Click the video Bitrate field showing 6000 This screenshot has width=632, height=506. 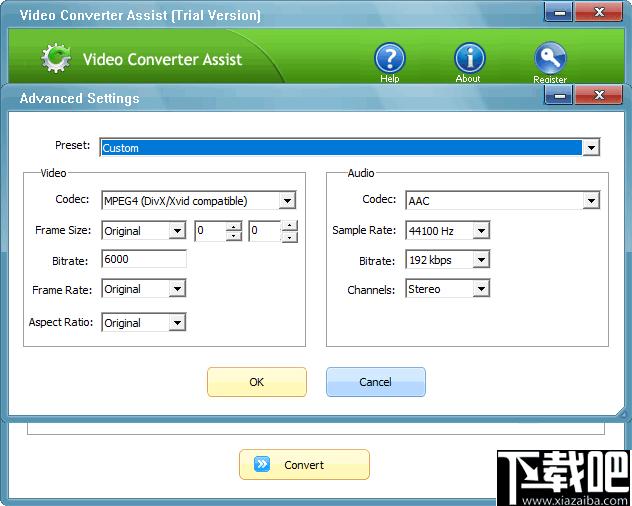[x=144, y=259]
